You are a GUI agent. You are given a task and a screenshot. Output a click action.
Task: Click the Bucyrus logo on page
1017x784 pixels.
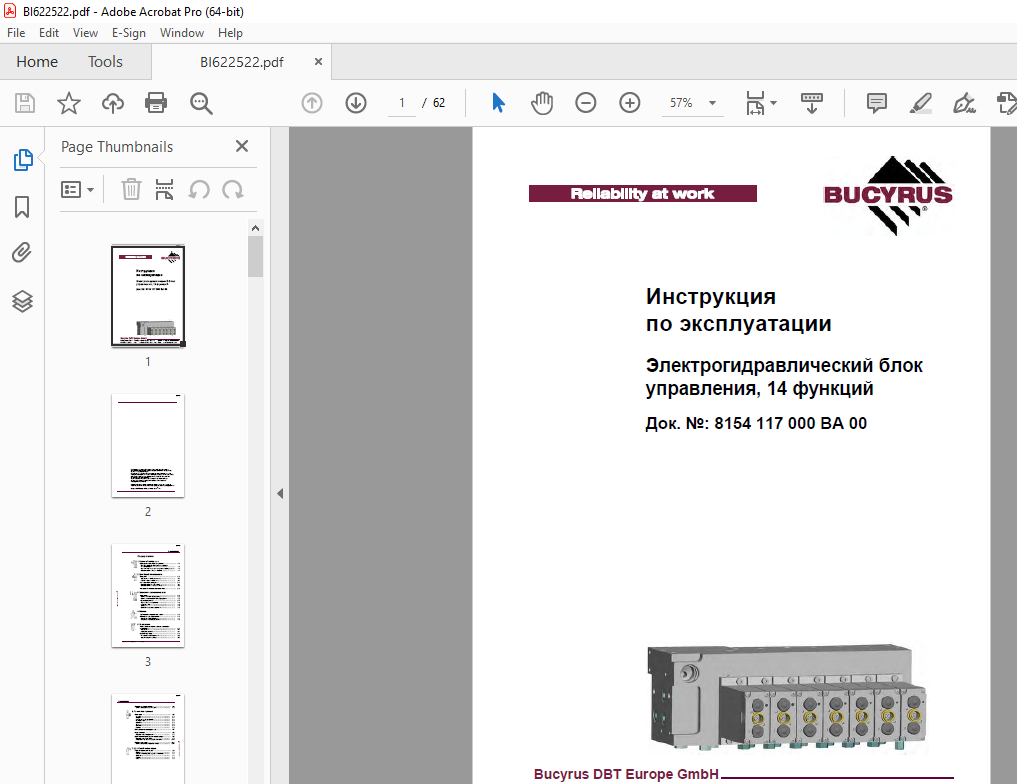888,195
